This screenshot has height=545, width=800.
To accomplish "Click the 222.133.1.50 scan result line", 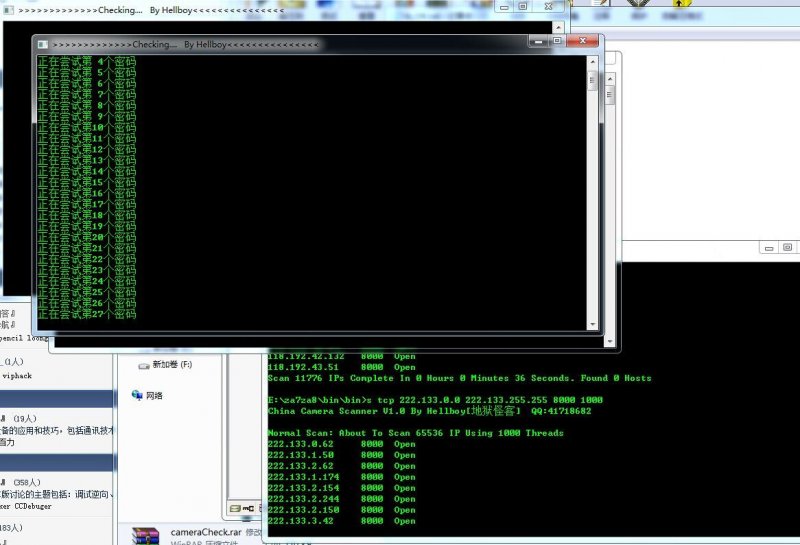I will [341, 455].
